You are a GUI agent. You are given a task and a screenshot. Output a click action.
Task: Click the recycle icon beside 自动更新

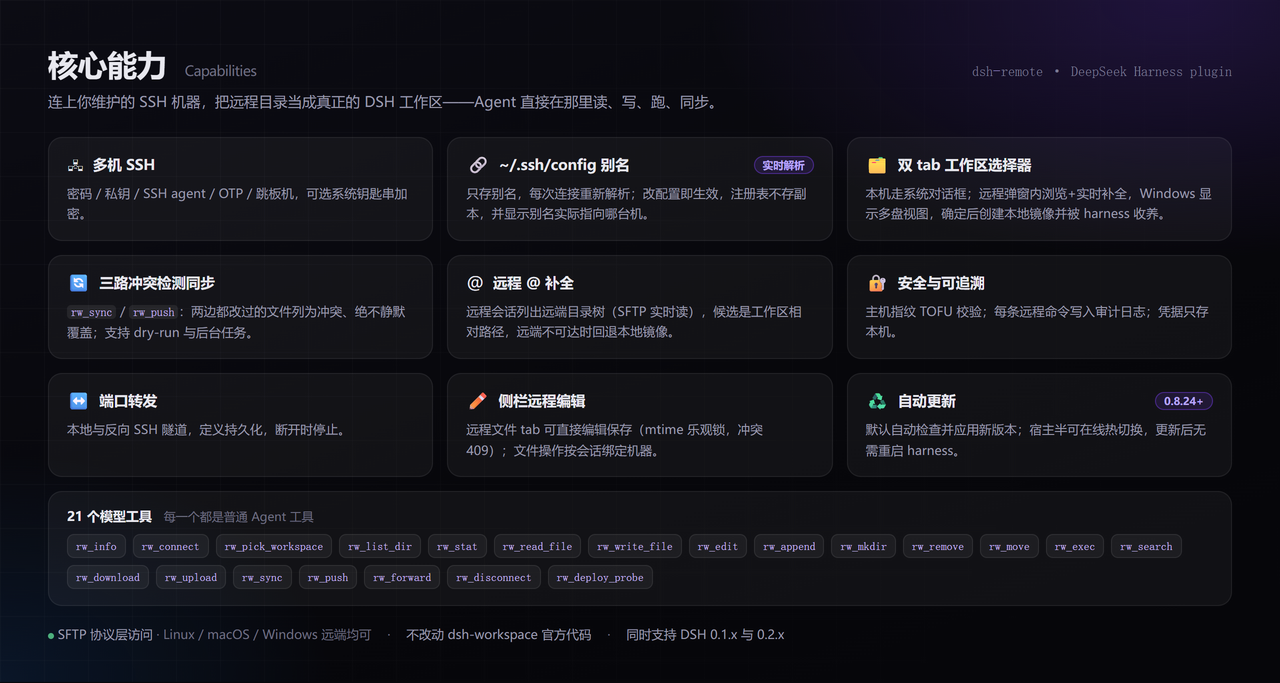(x=877, y=401)
